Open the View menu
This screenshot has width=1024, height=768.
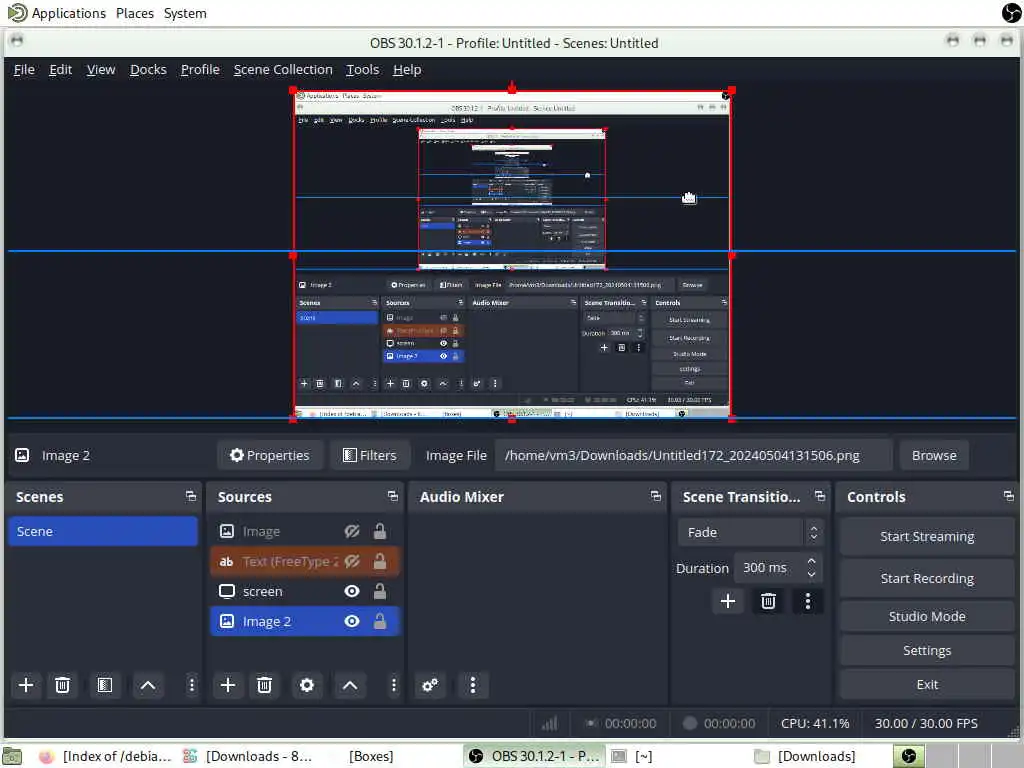tap(101, 70)
